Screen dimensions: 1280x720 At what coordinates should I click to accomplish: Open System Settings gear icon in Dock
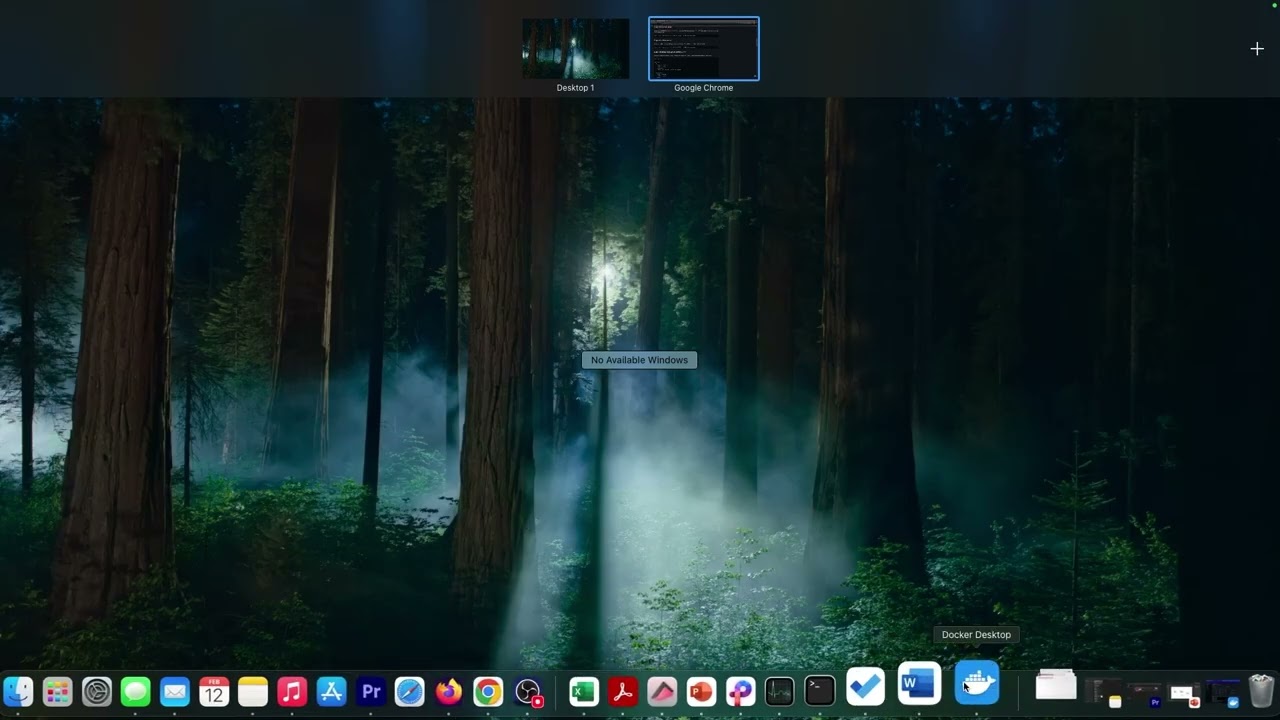tap(97, 691)
